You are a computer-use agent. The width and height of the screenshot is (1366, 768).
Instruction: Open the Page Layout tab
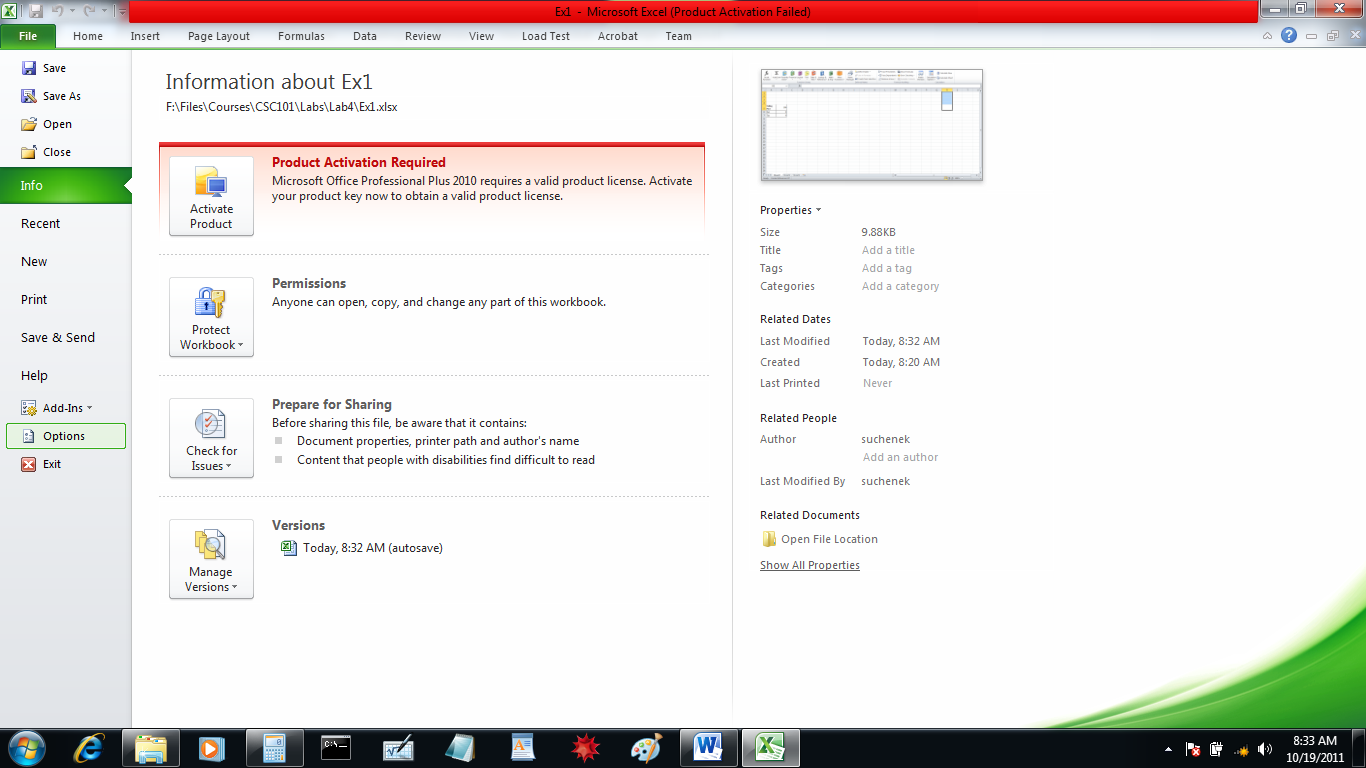tap(219, 36)
